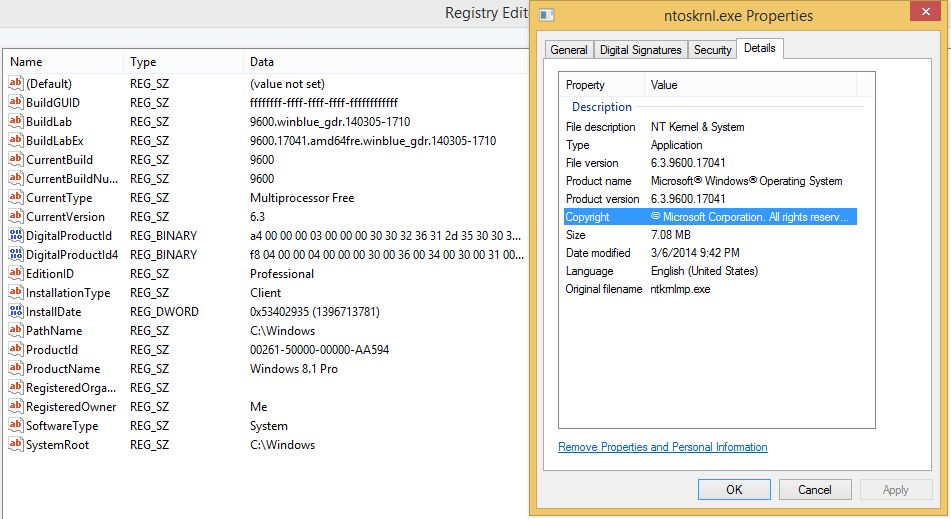Open Remove Properties and Personal Information link
951x519 pixels.
click(662, 447)
